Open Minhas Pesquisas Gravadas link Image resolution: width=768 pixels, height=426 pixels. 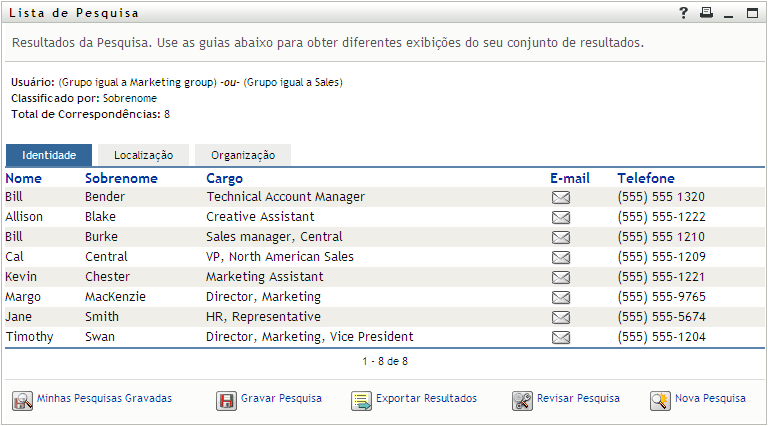point(104,398)
